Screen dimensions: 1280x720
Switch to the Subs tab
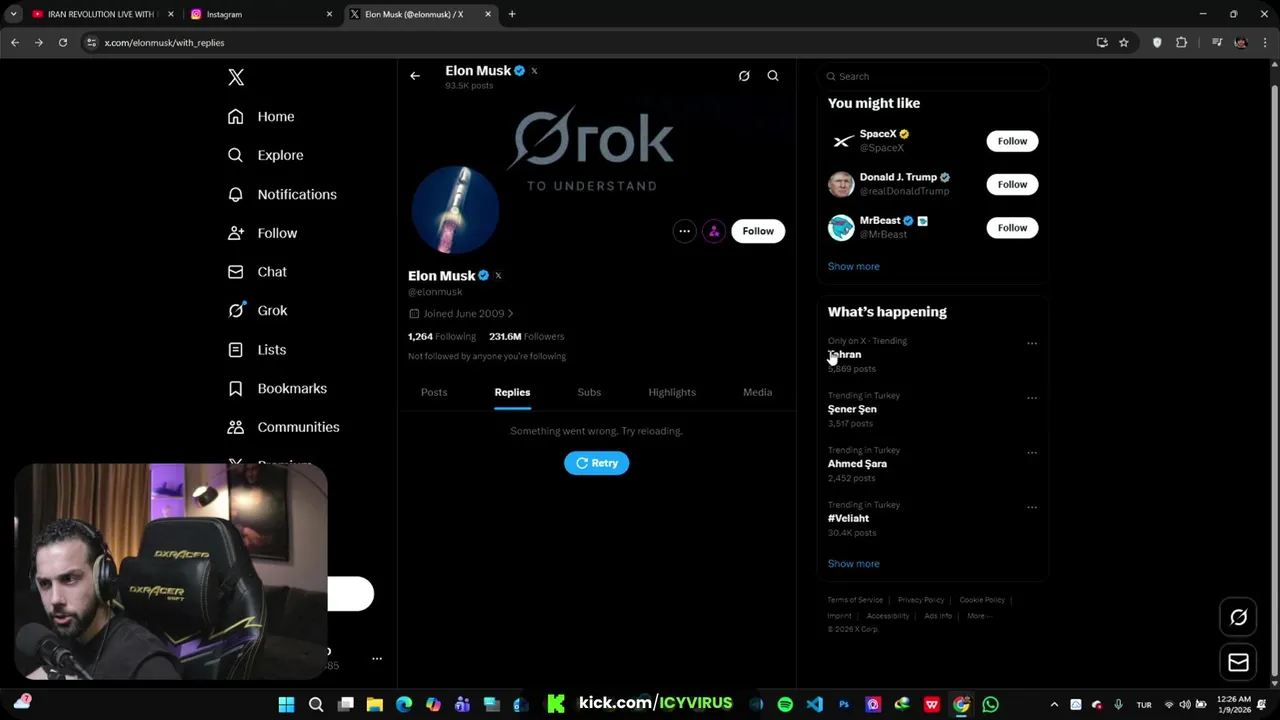[589, 392]
